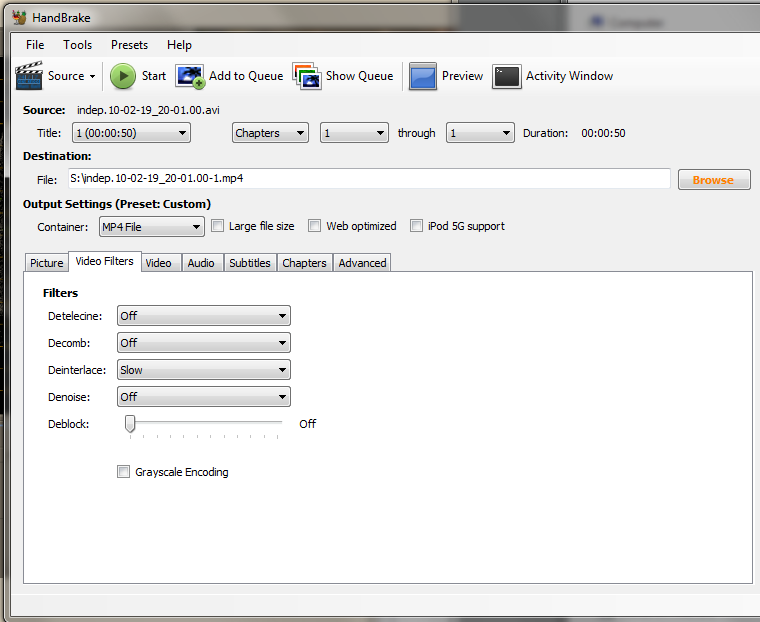
Task: Click the Deblock value label 'Off'
Action: [x=308, y=424]
